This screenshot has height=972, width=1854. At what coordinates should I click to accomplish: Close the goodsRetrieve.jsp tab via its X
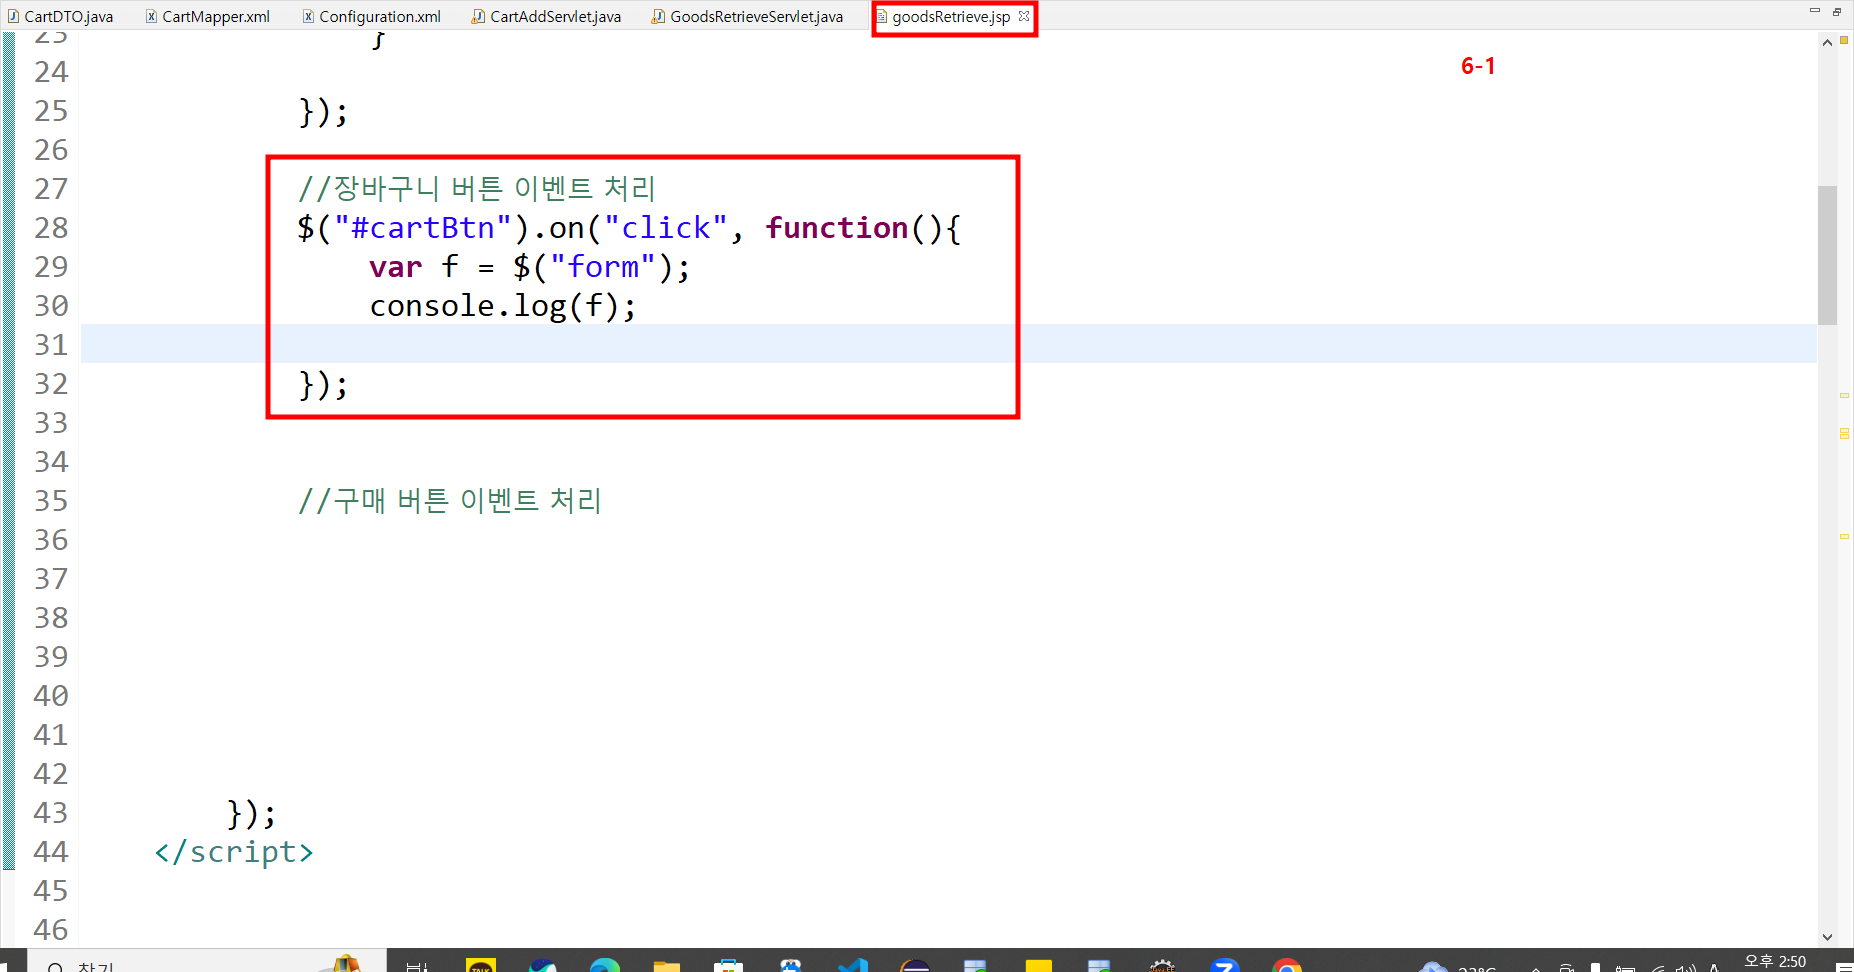tap(1024, 16)
